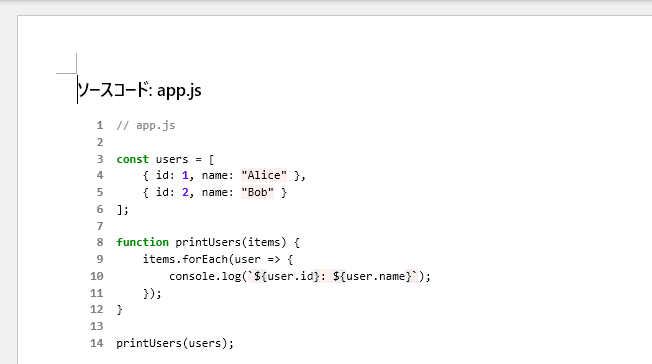652x364 pixels.
Task: Click the heading ソースコード: app.js
Action: coord(139,90)
